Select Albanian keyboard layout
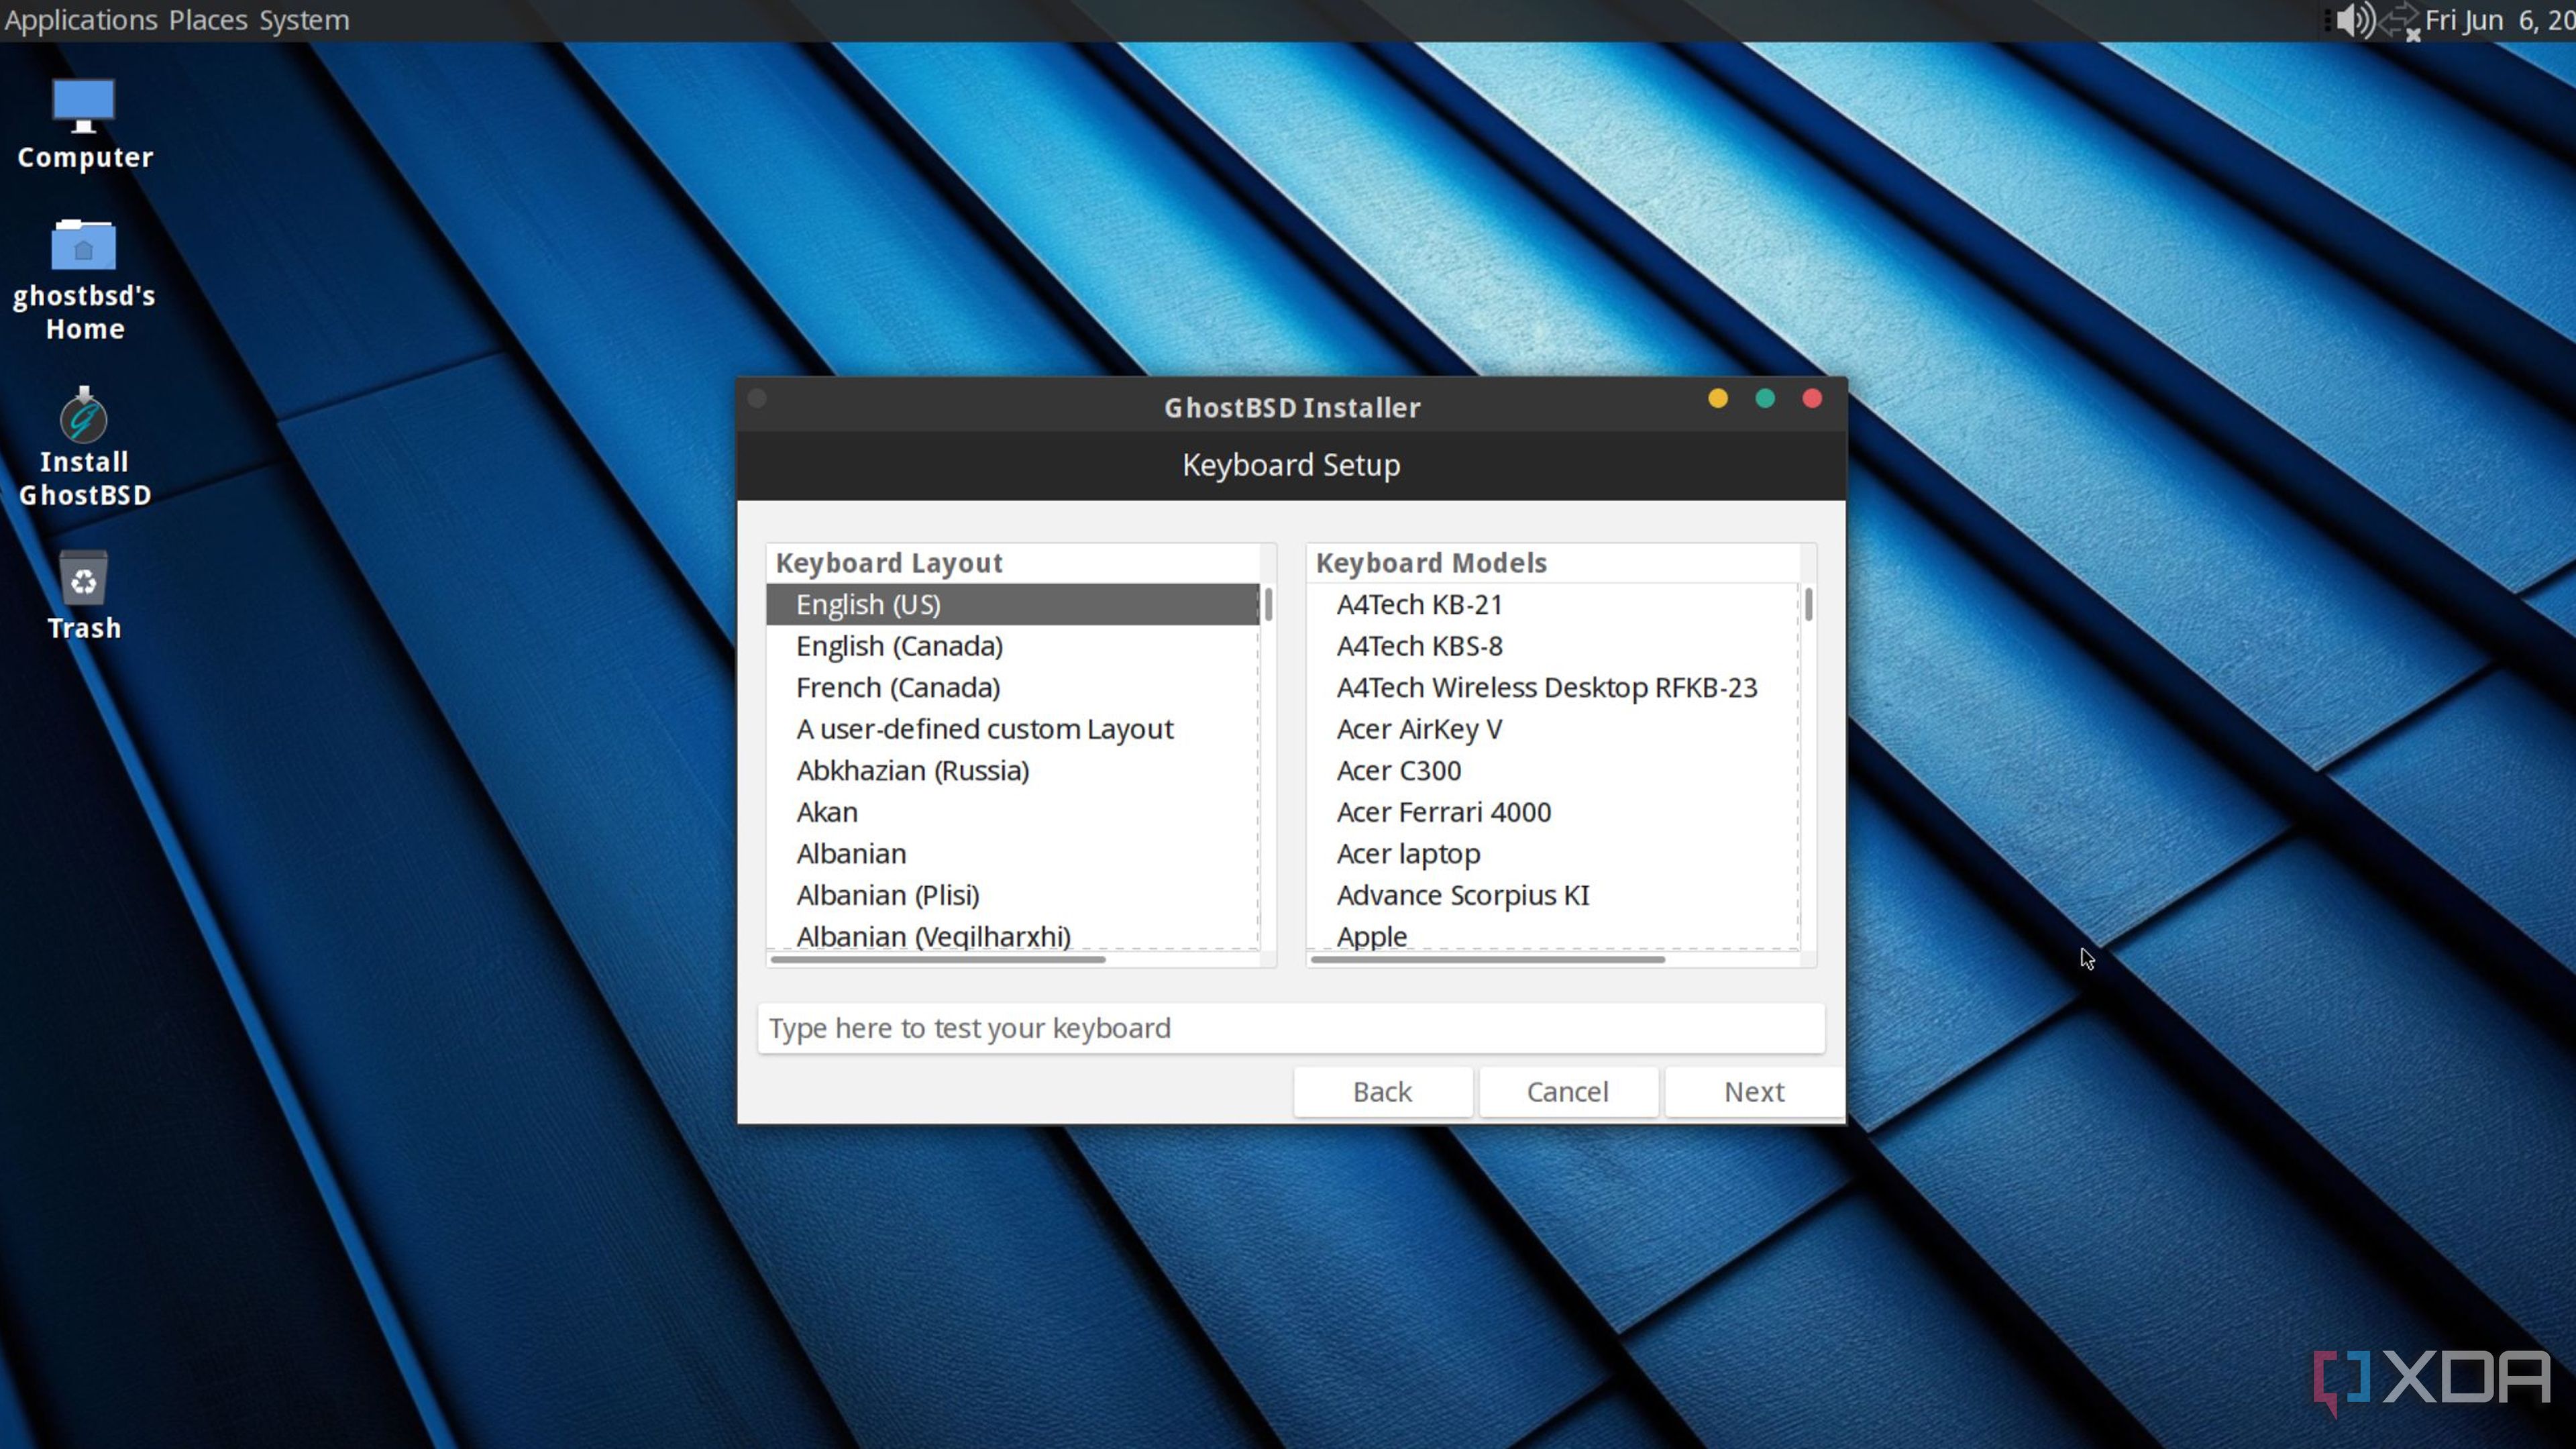The width and height of the screenshot is (2576, 1449). click(x=1012, y=853)
